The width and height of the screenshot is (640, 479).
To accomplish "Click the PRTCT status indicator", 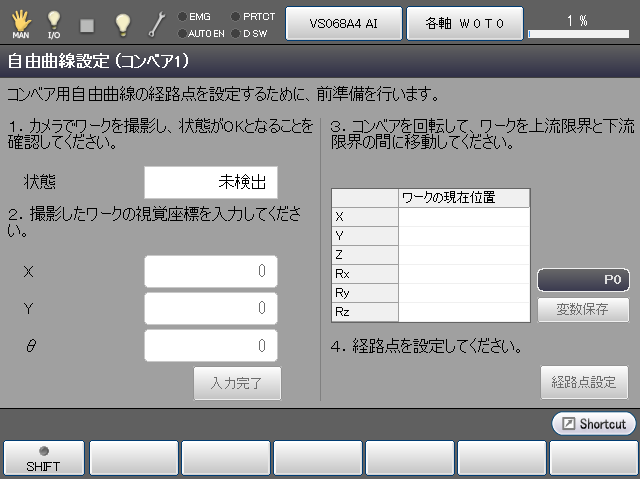I will click(x=252, y=16).
